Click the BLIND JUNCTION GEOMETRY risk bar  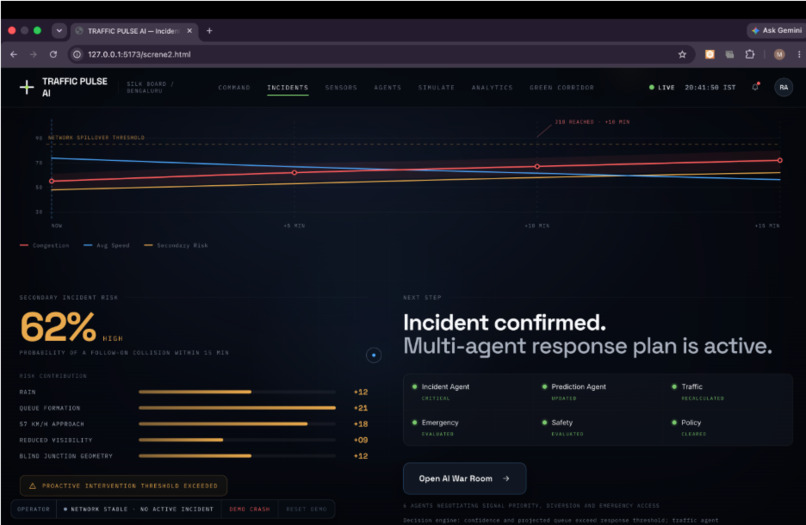236,456
